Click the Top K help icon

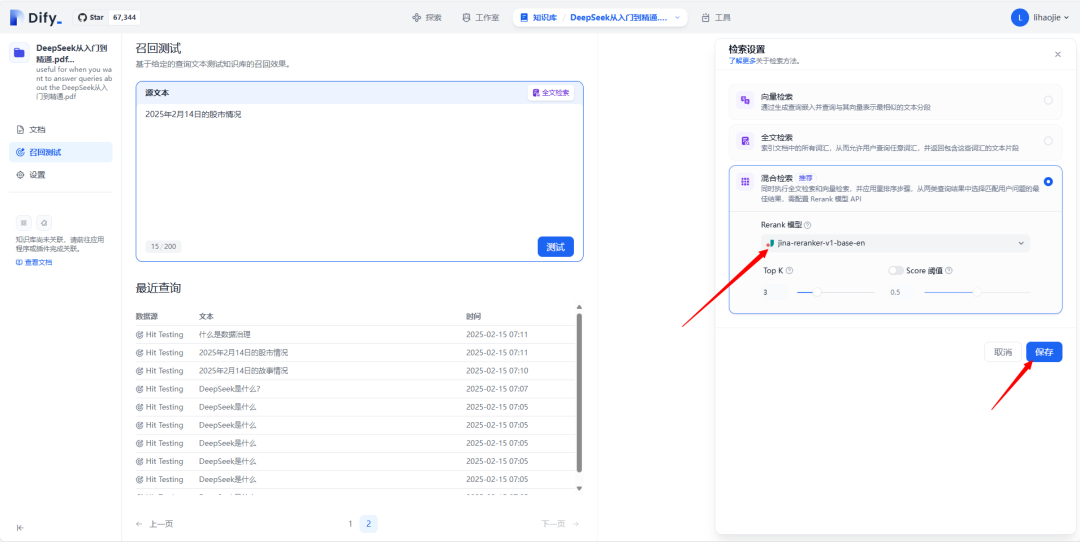pyautogui.click(x=789, y=271)
